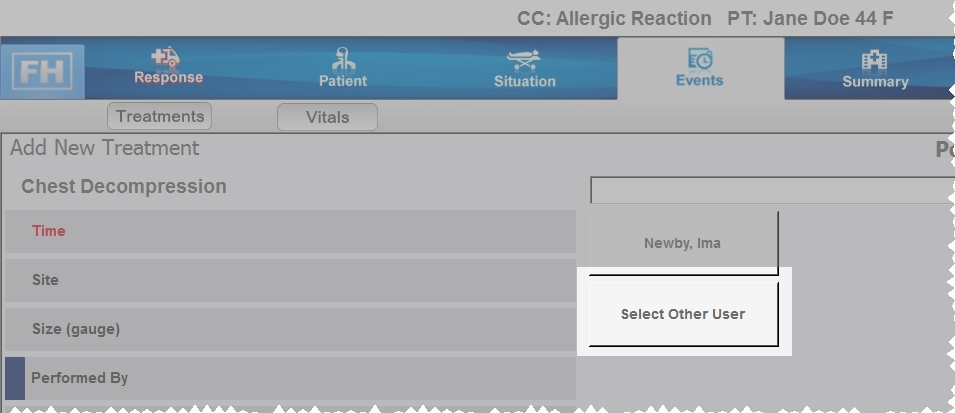Select the Site field row
The width and height of the screenshot is (955, 413).
pyautogui.click(x=291, y=280)
